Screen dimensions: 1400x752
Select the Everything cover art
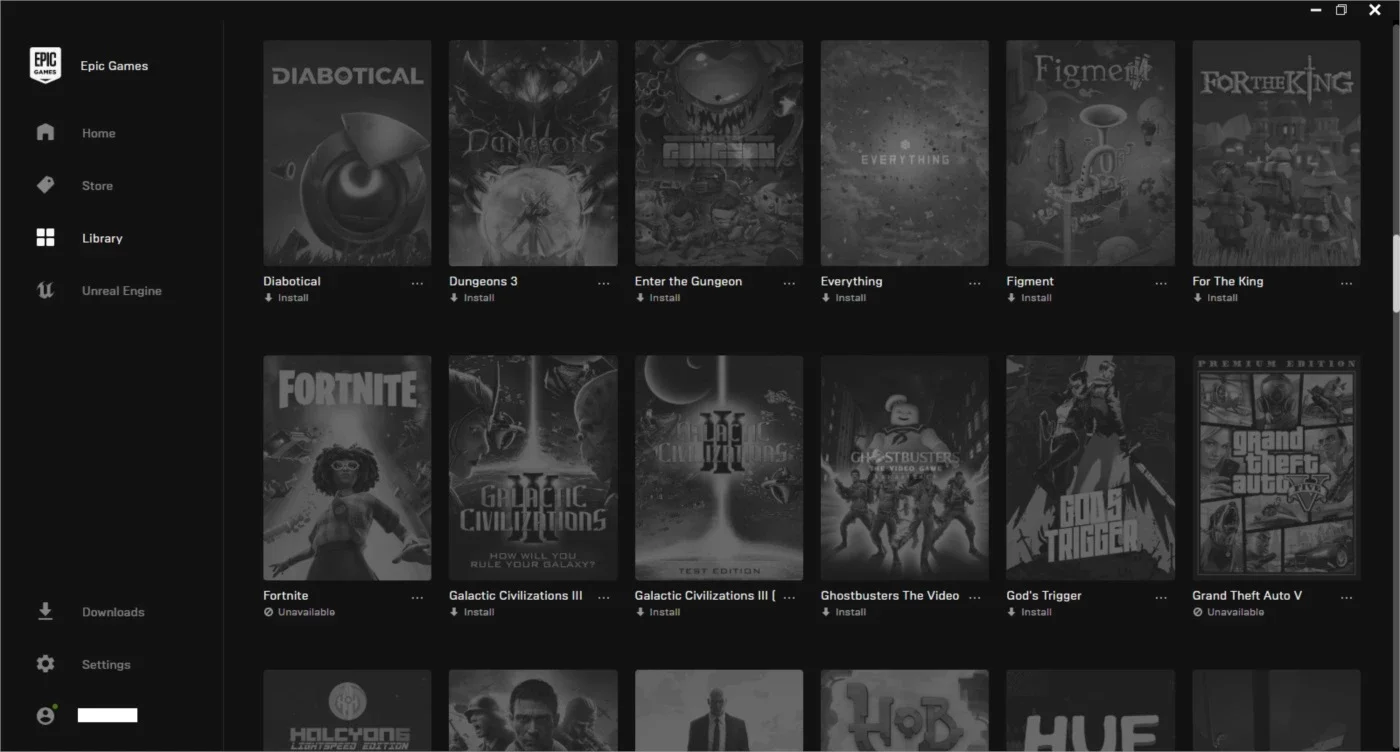[x=905, y=153]
